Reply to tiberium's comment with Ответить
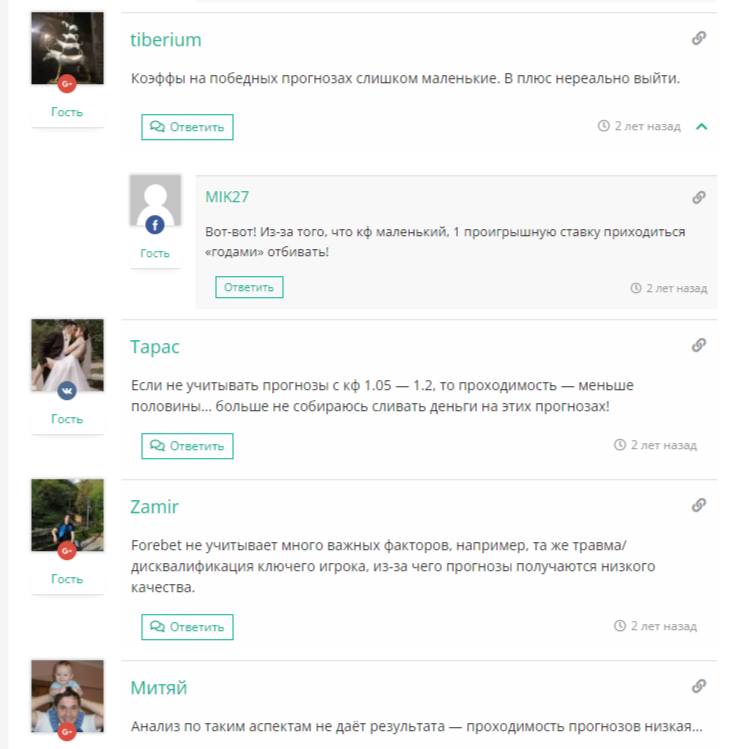 pyautogui.click(x=187, y=127)
